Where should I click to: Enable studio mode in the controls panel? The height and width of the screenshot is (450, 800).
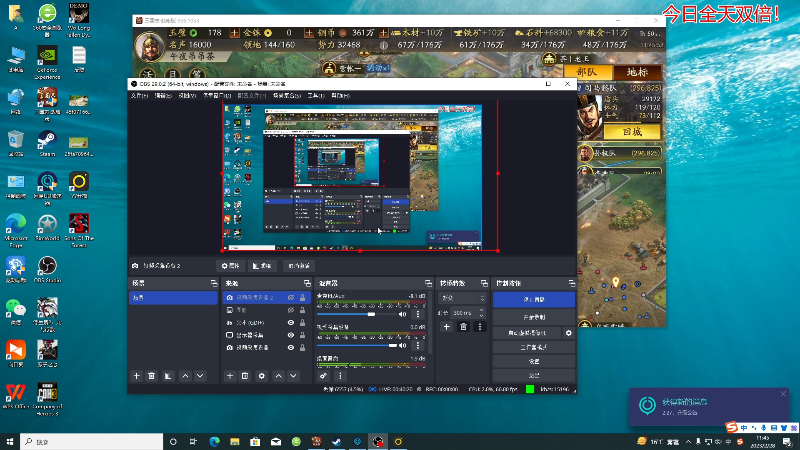pyautogui.click(x=534, y=347)
